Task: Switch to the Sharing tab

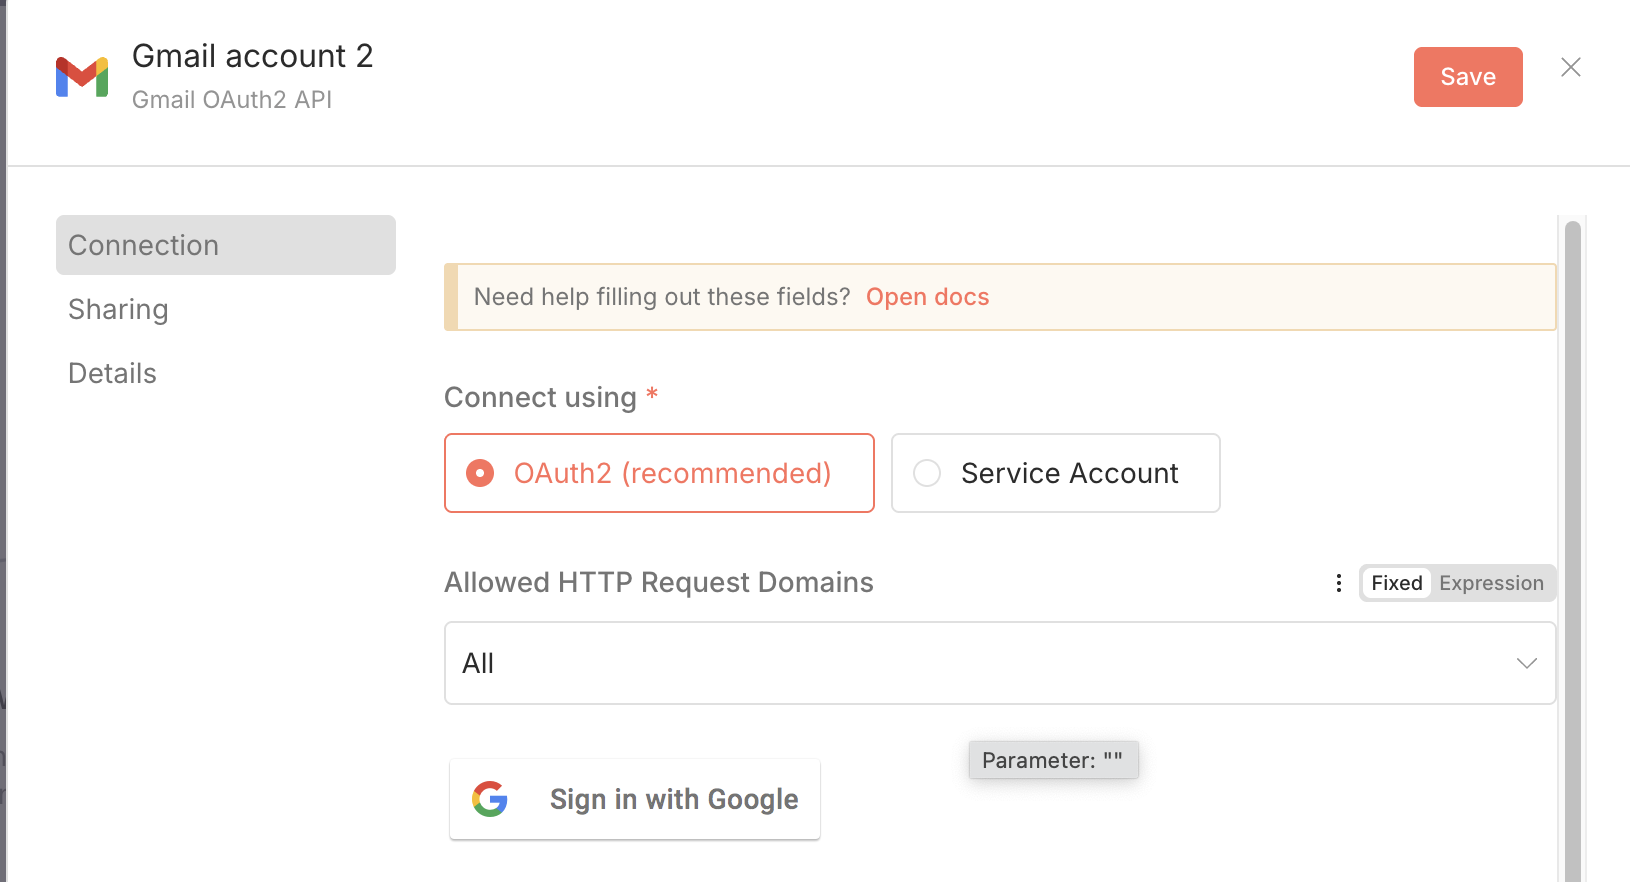Action: (118, 309)
